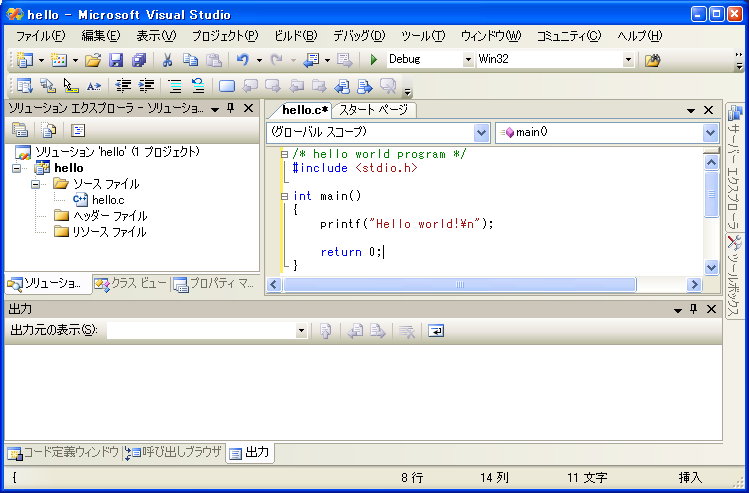Image resolution: width=749 pixels, height=493 pixels.
Task: Click the Paste clipboard icon
Action: coord(214,60)
